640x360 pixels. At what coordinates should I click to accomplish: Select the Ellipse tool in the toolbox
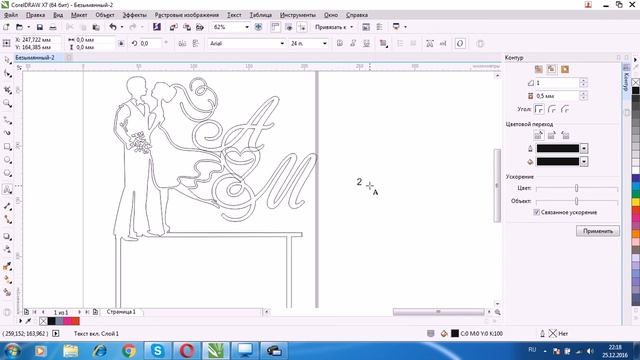click(x=7, y=160)
